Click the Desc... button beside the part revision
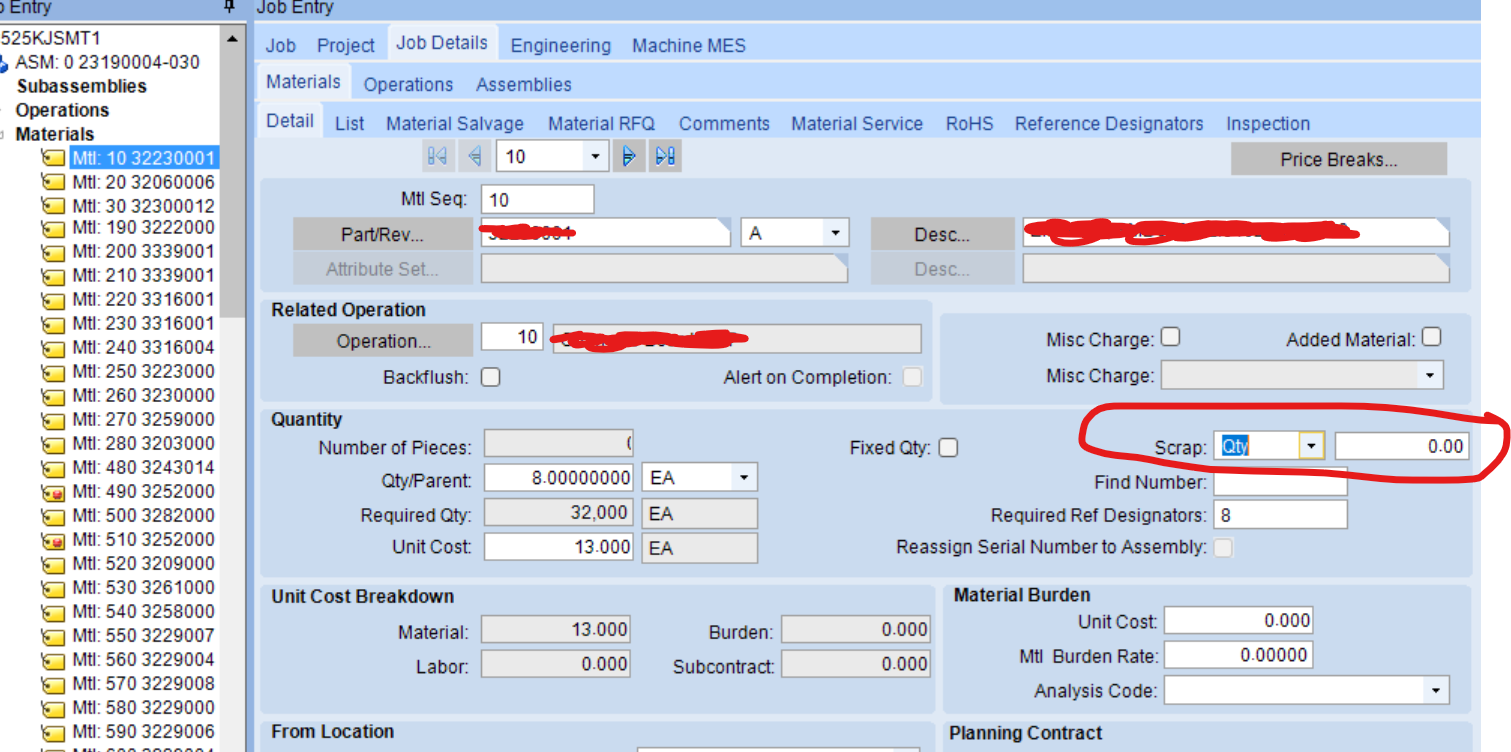Screen dimensions: 1511x752 point(942,235)
